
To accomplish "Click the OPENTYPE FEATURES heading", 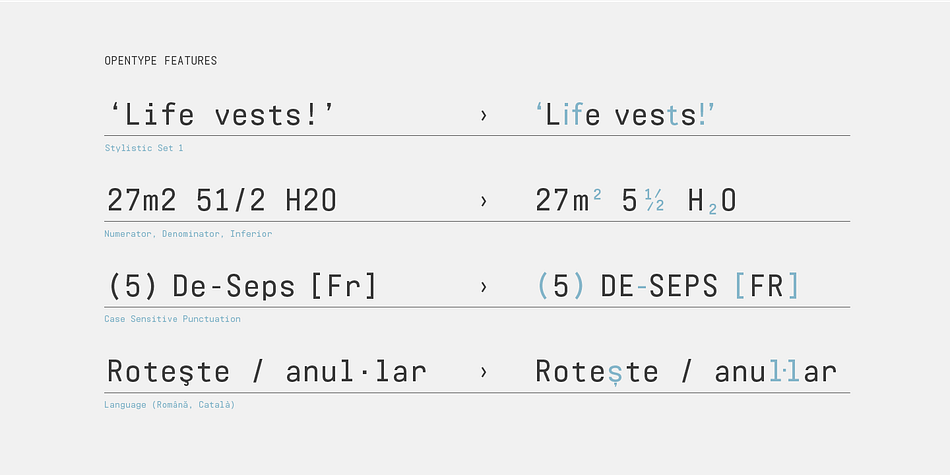I will click(161, 61).
